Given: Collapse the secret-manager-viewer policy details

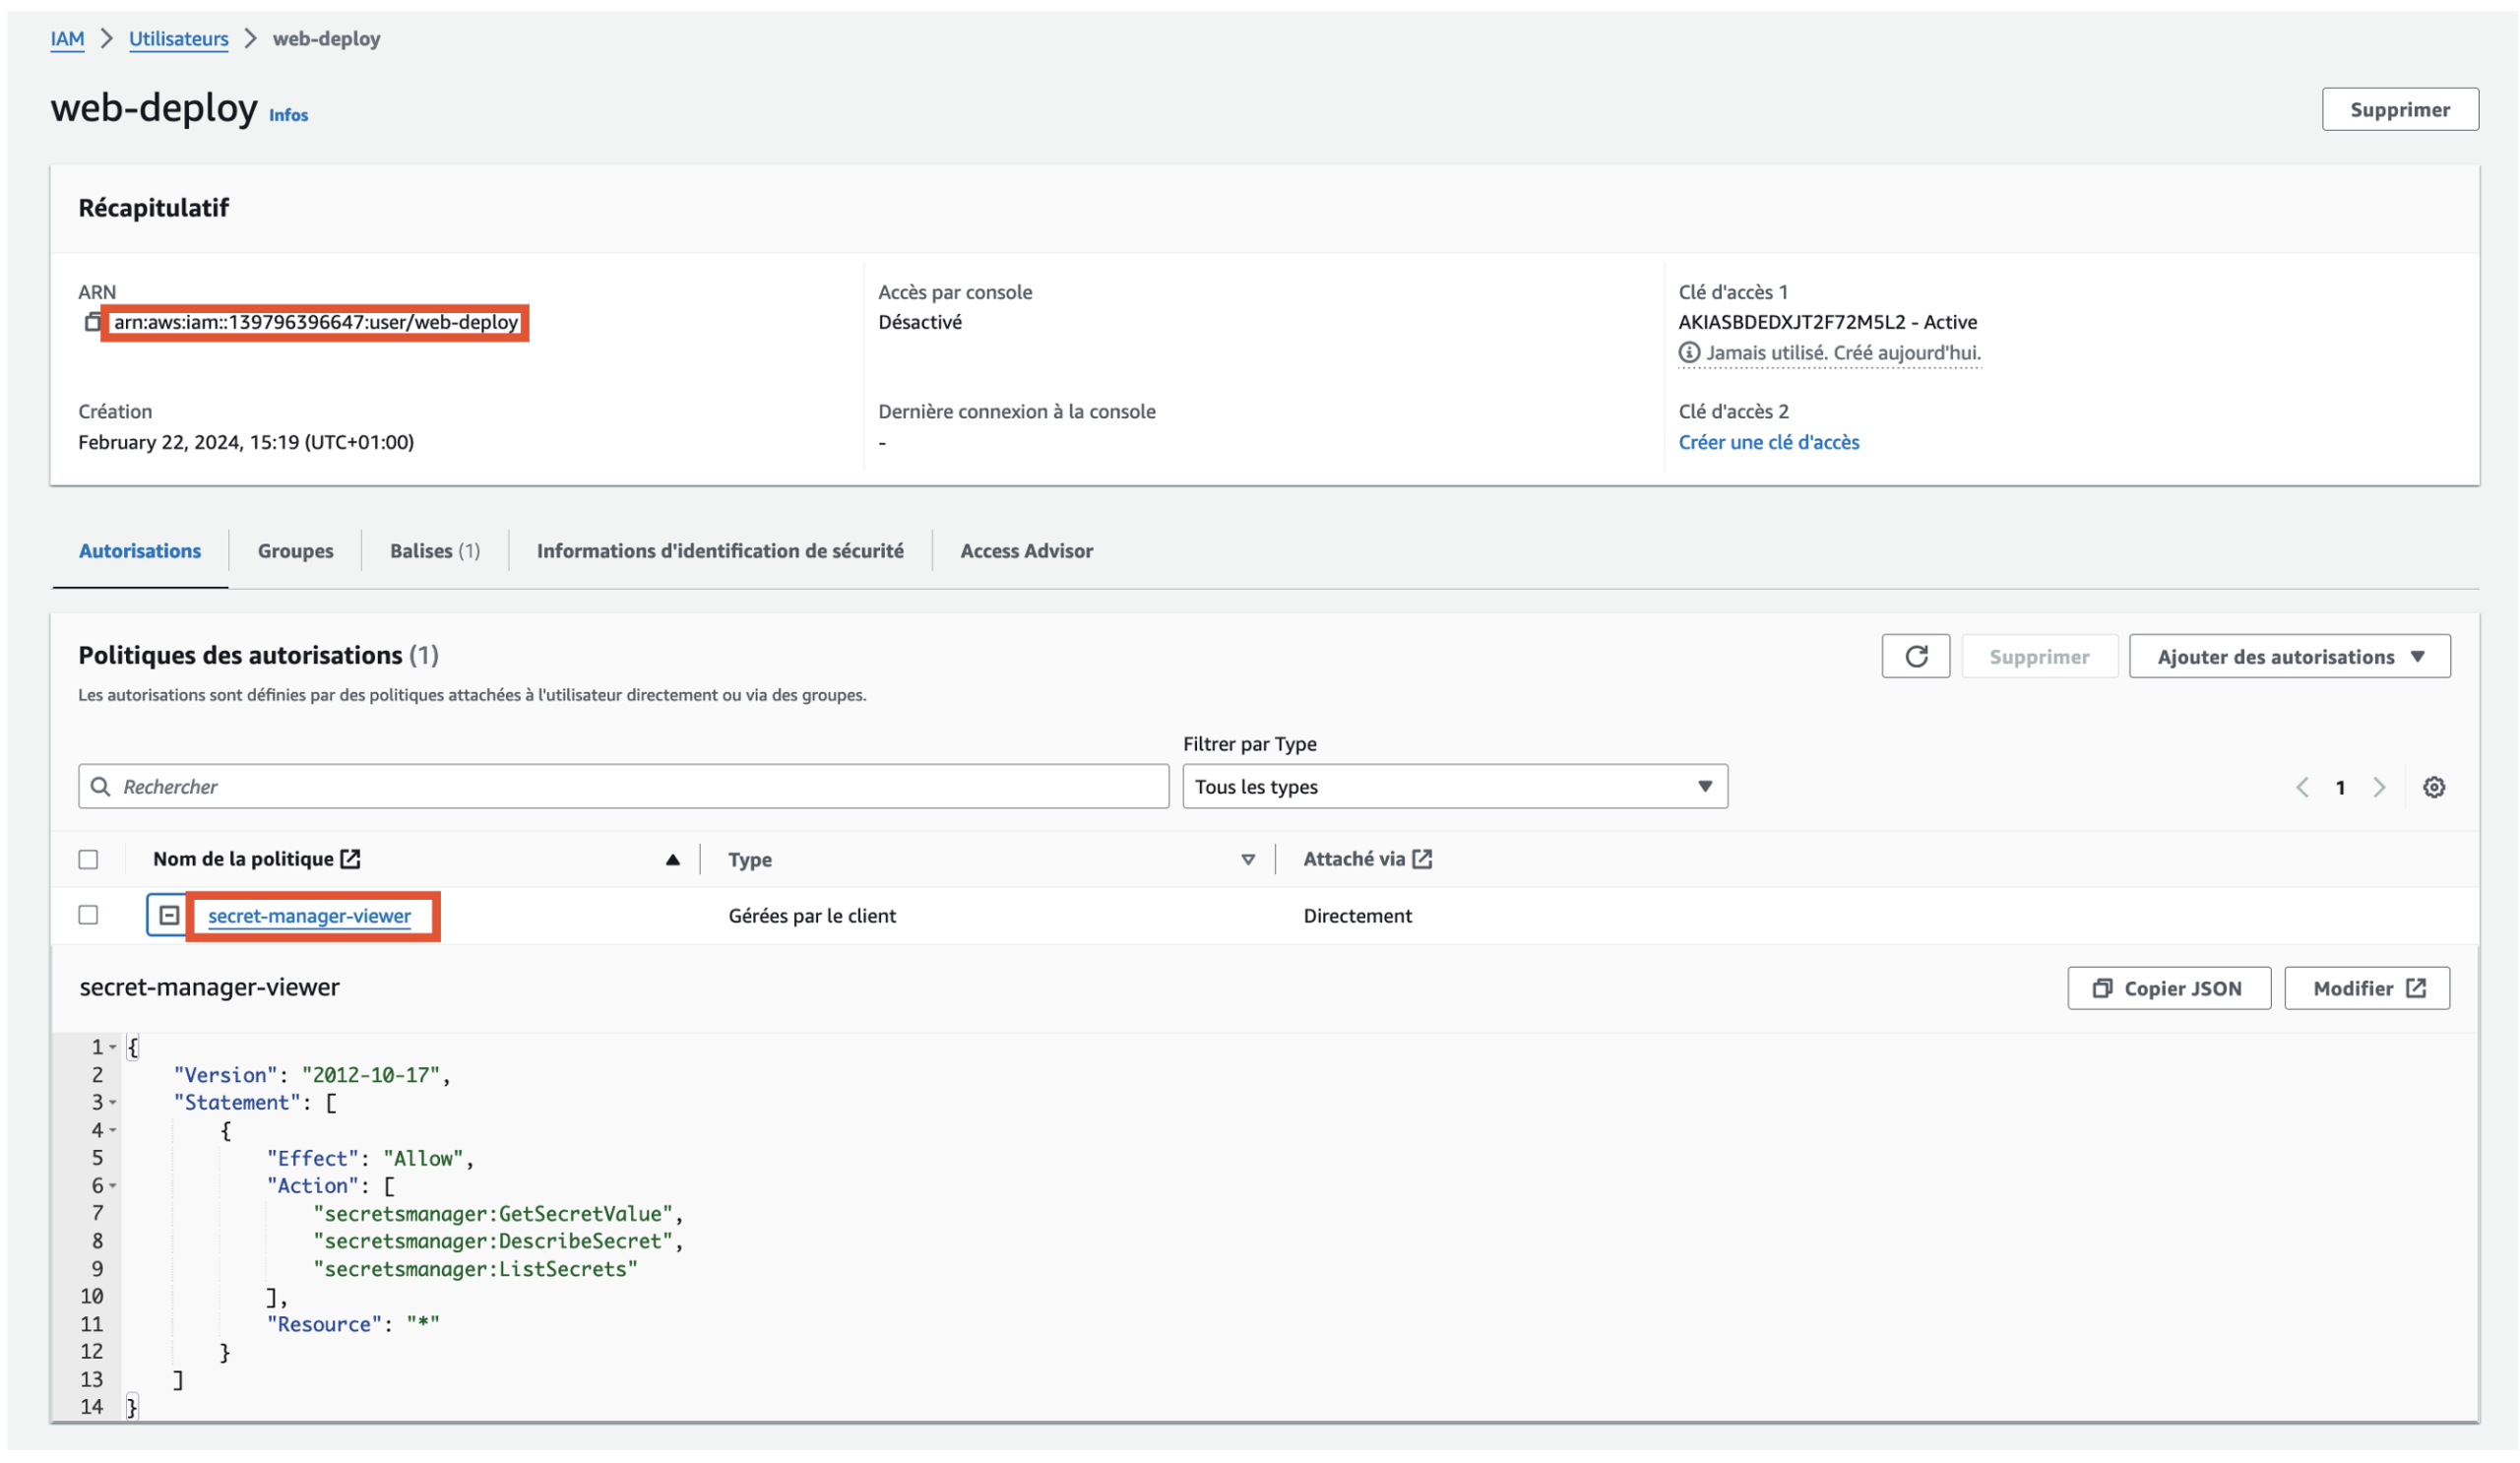Looking at the screenshot, I should coord(168,915).
